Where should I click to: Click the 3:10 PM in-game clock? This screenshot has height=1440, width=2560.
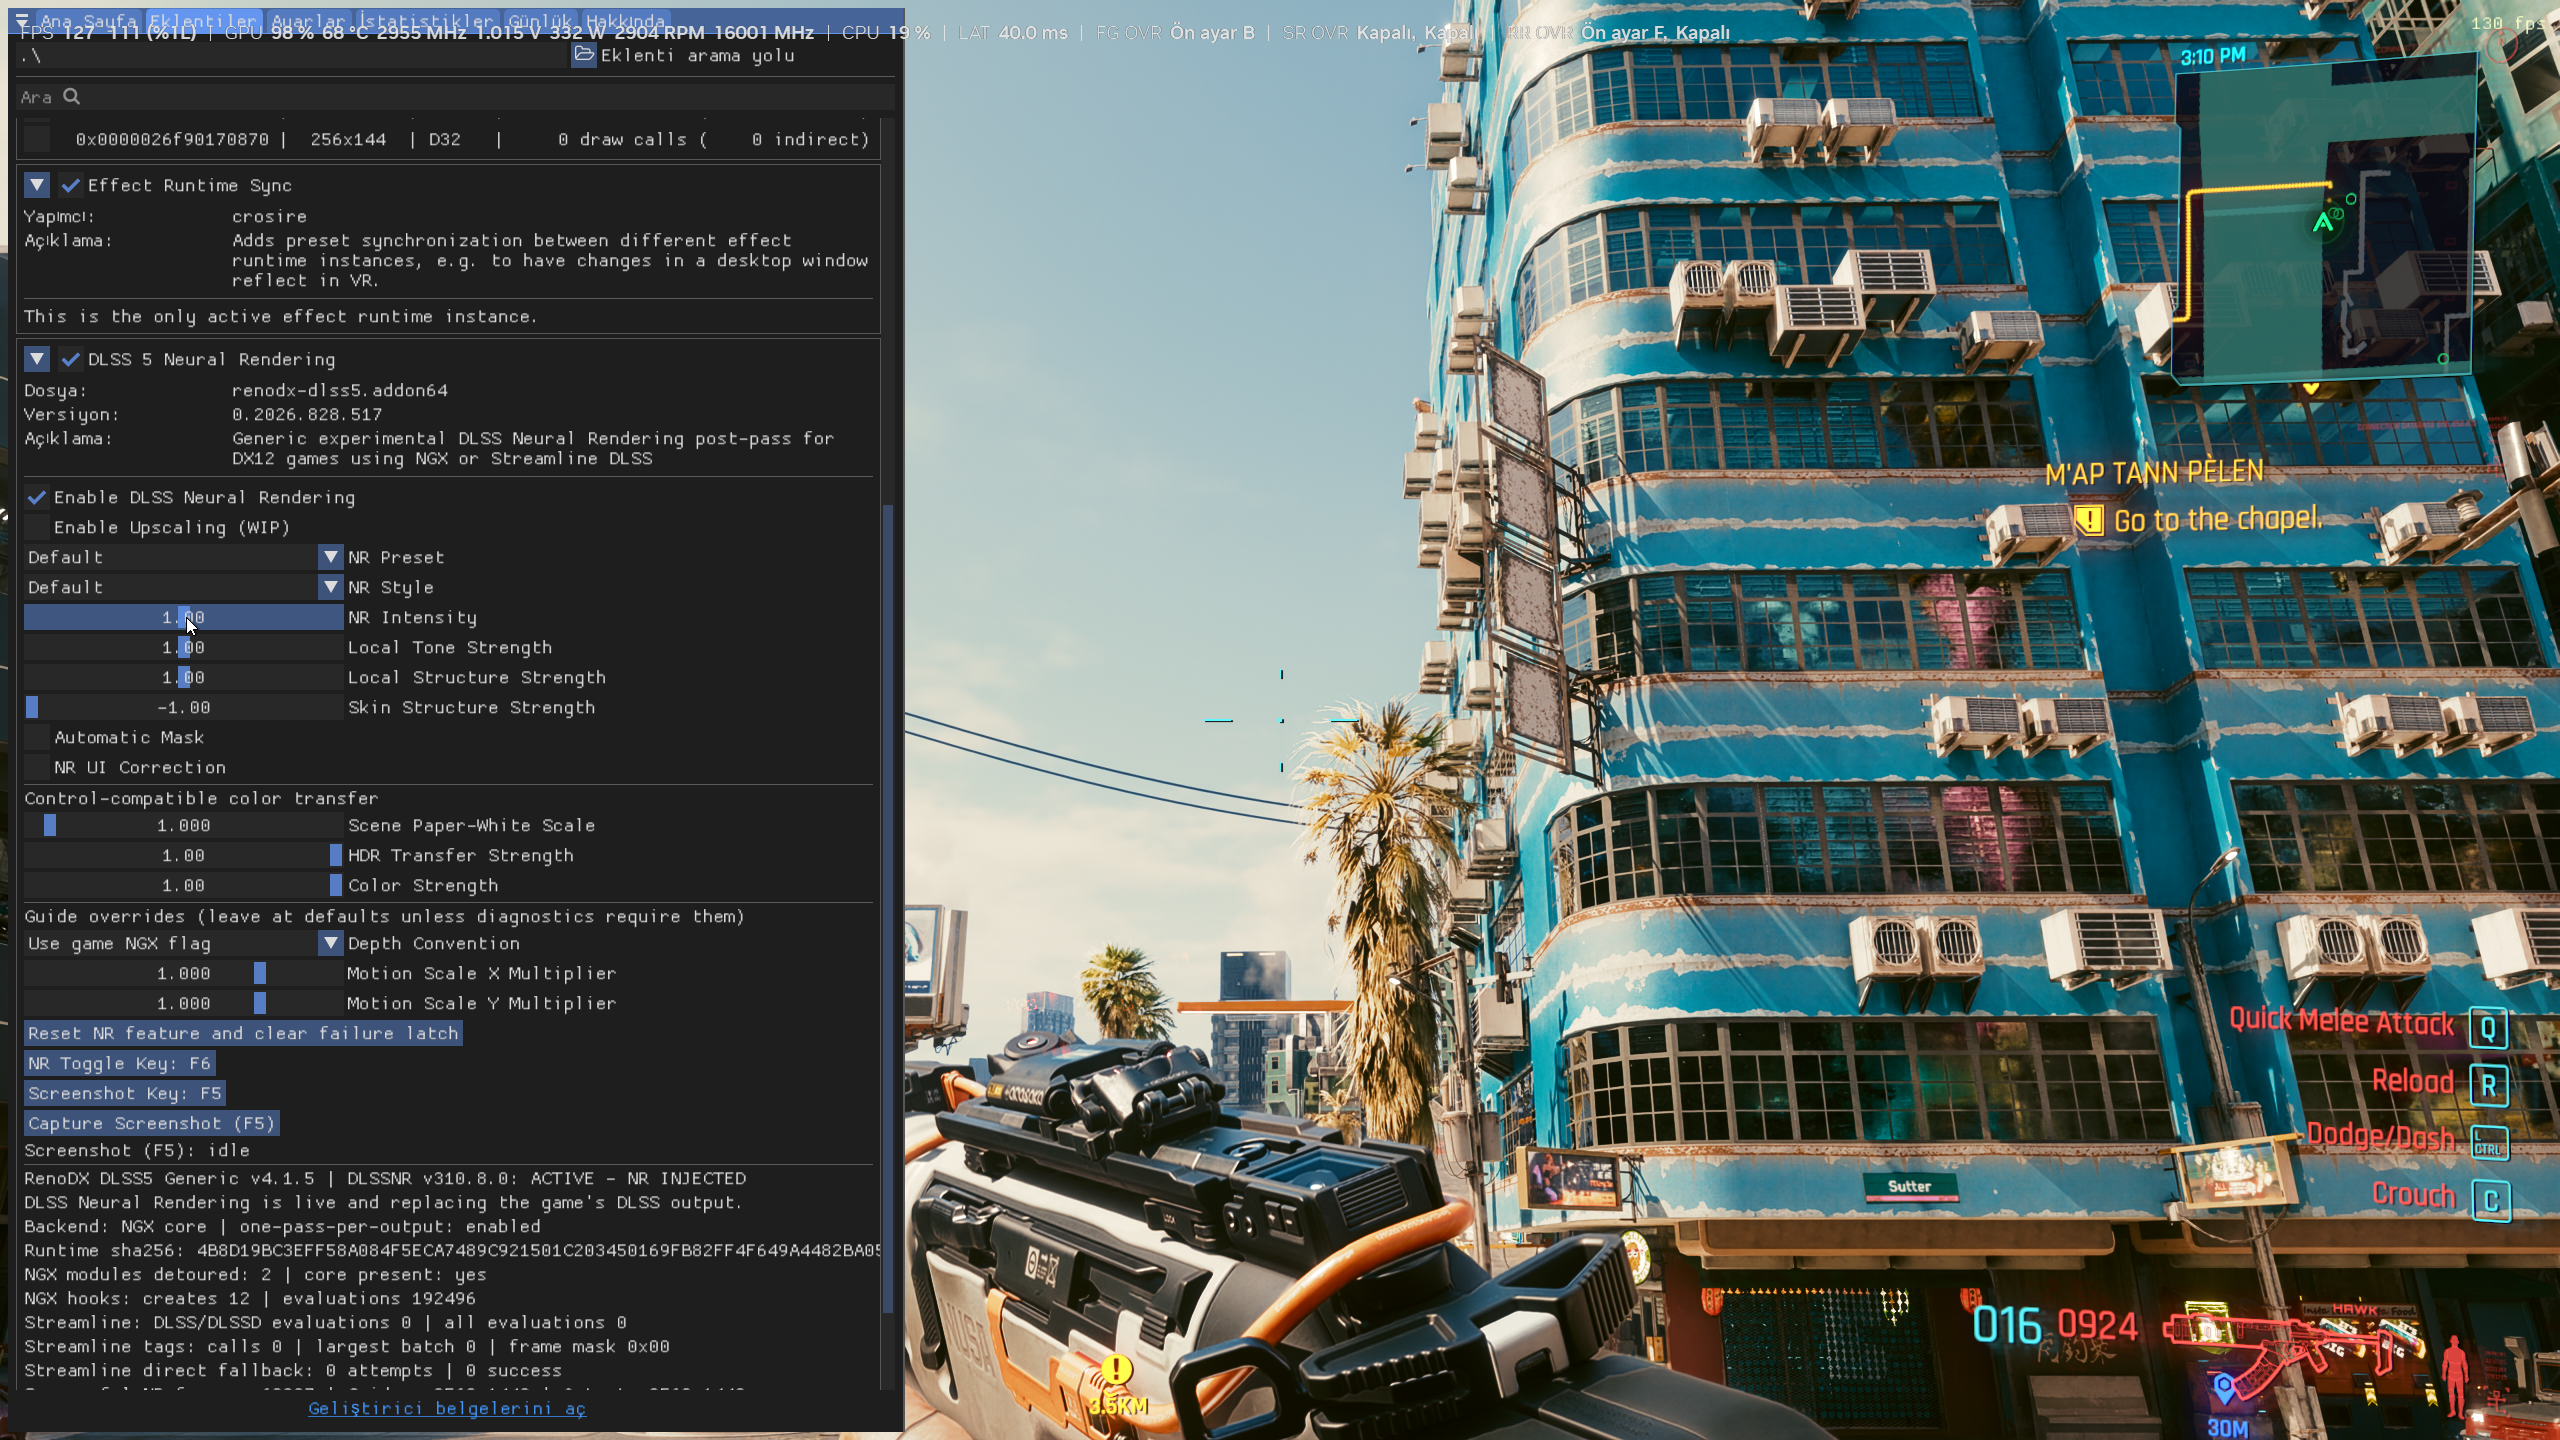pyautogui.click(x=2213, y=57)
